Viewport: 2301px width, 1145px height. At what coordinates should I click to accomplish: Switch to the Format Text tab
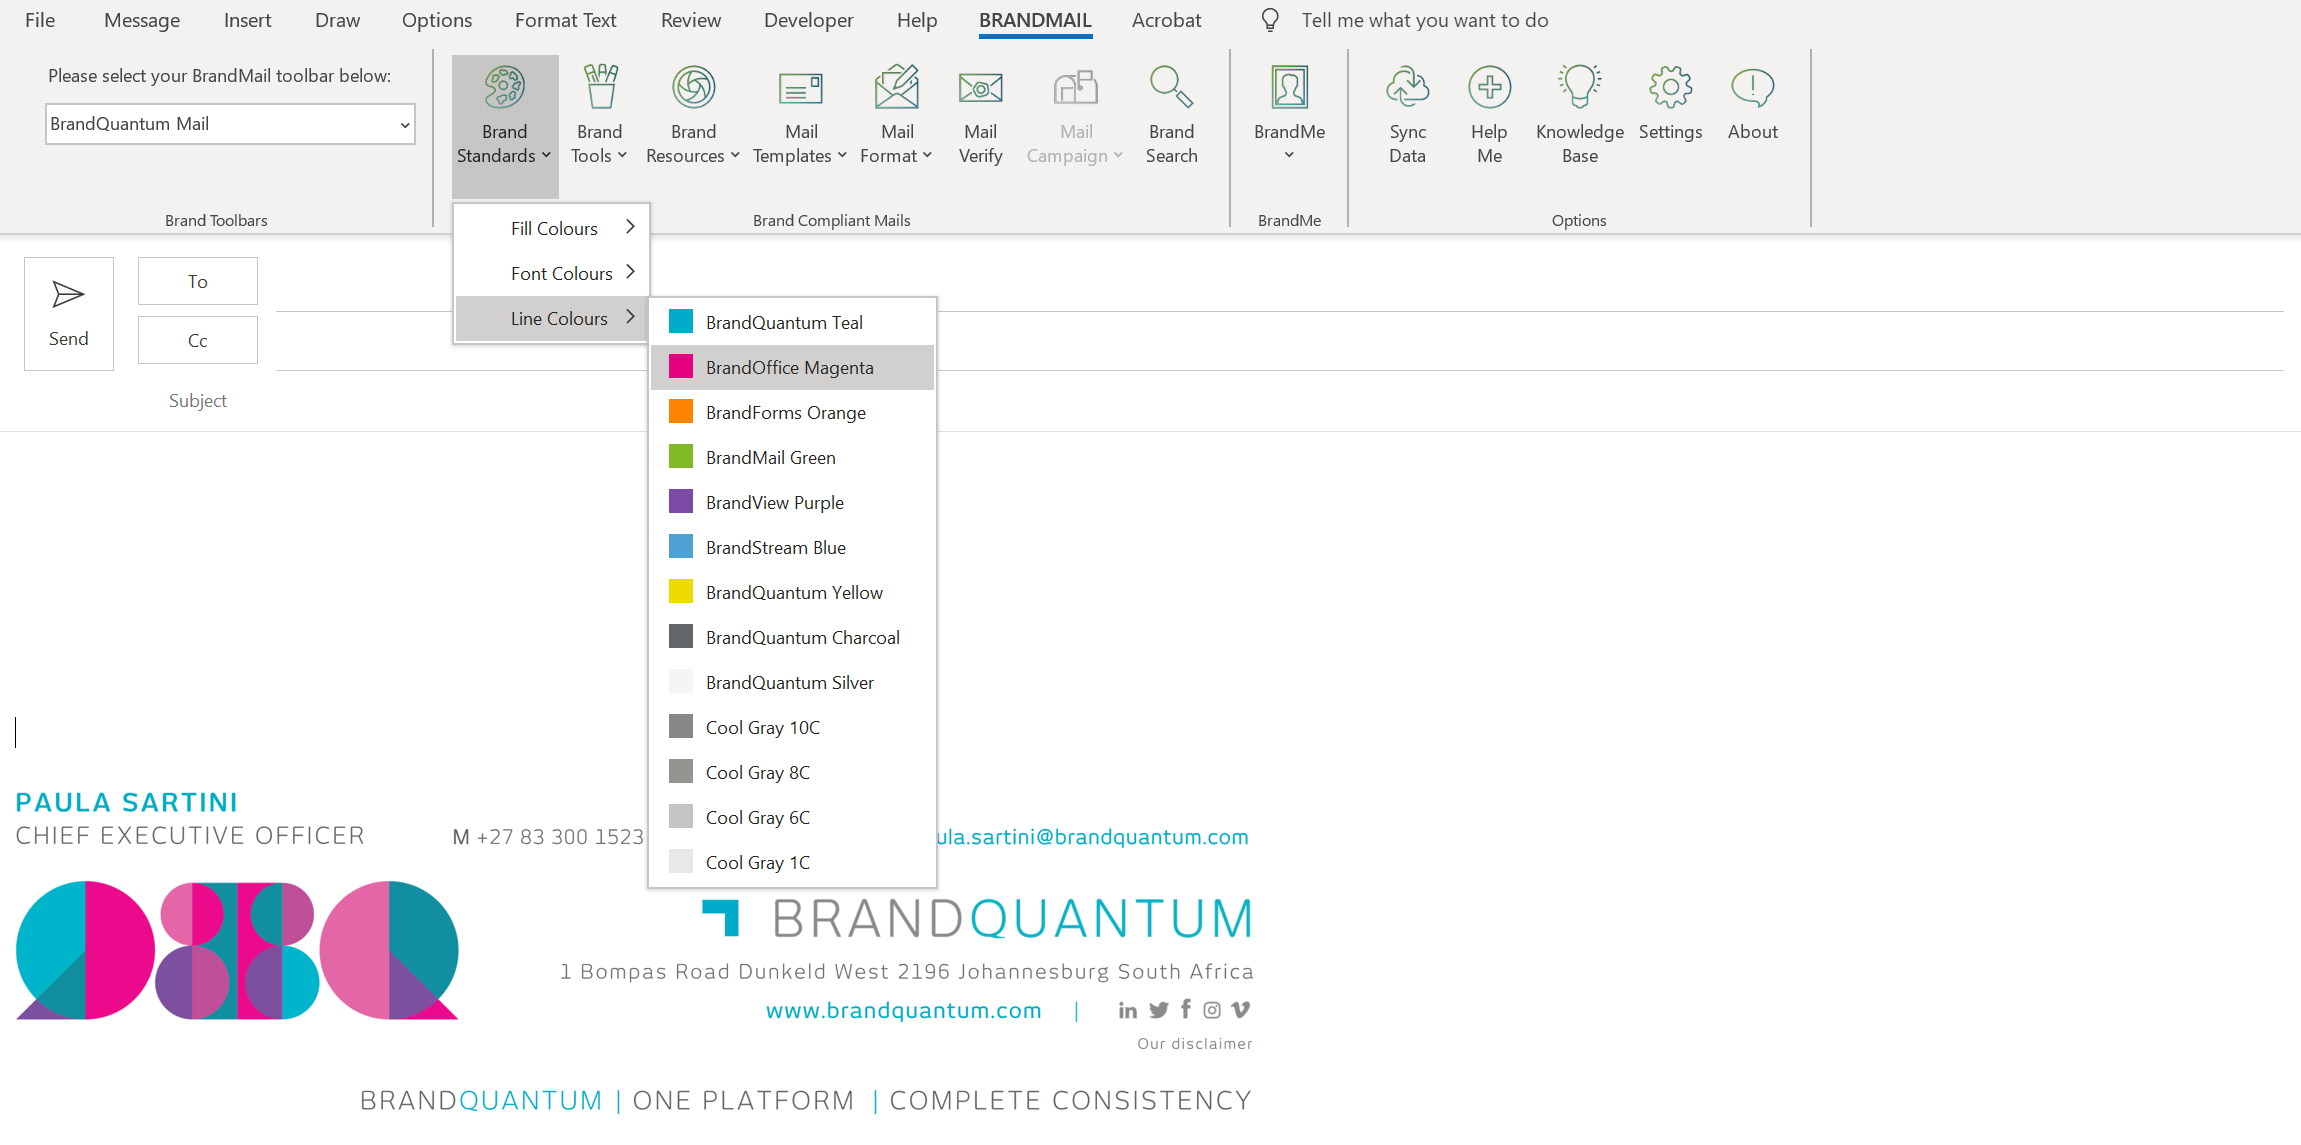[565, 20]
